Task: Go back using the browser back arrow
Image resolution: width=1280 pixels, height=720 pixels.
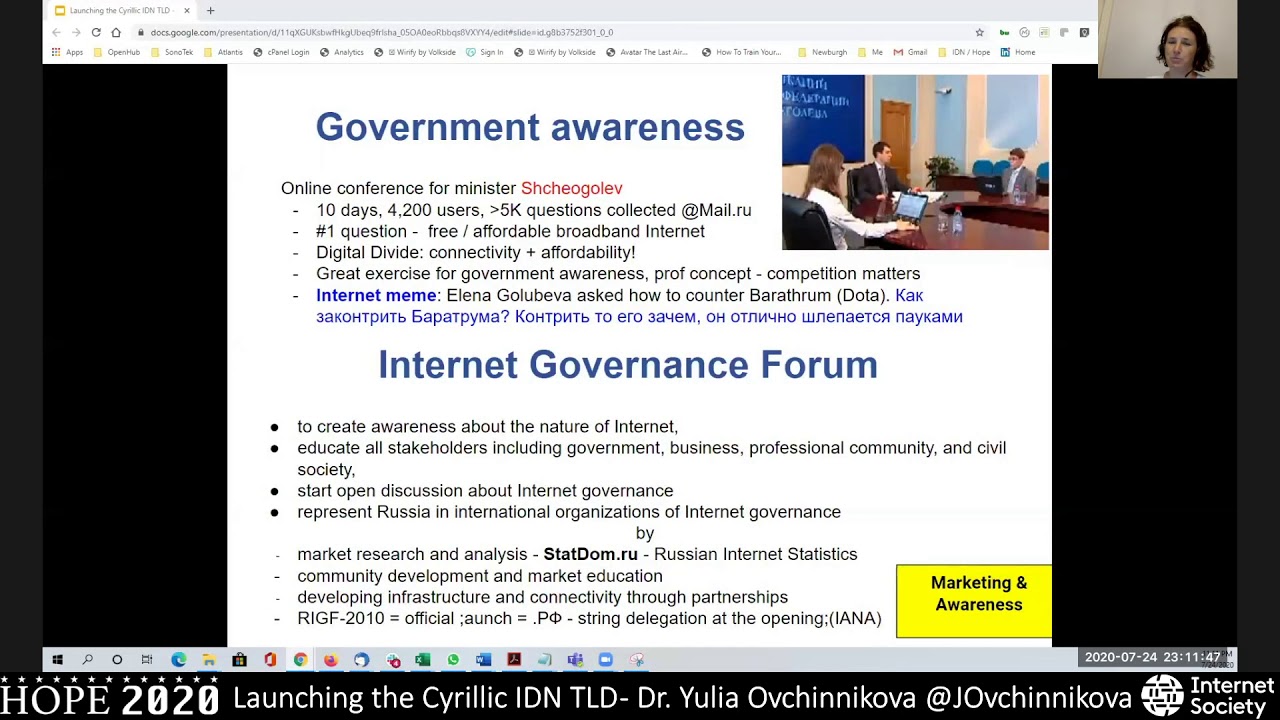Action: pos(56,32)
